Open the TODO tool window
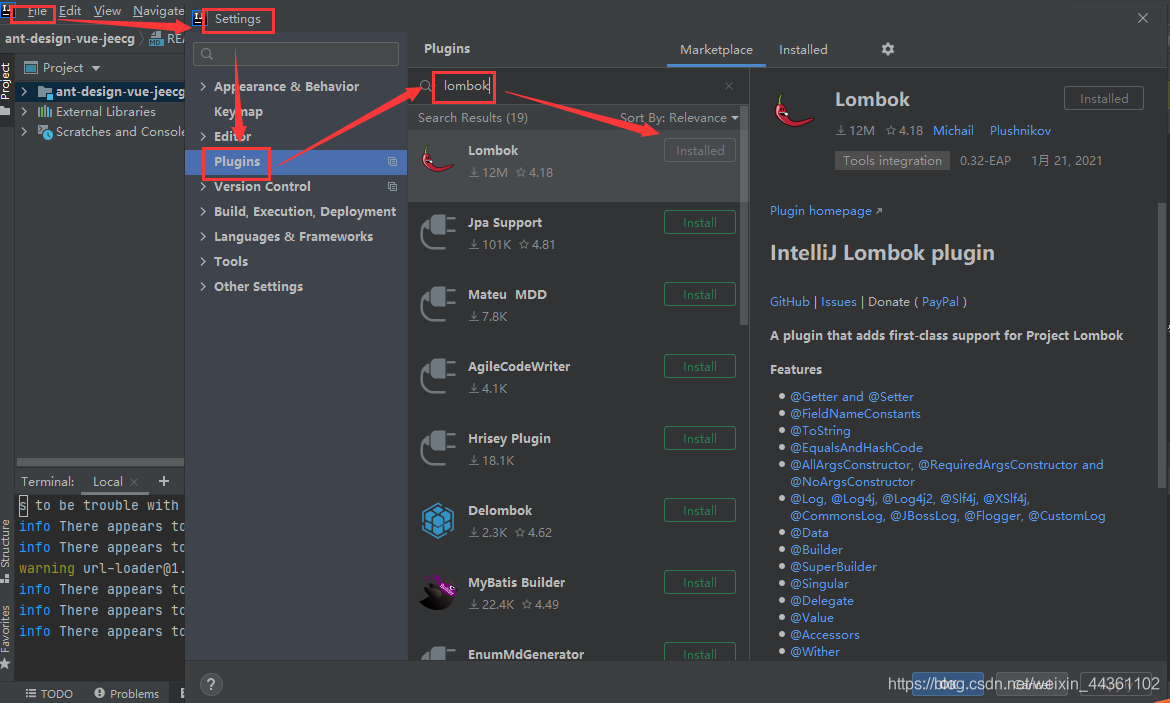 point(49,693)
